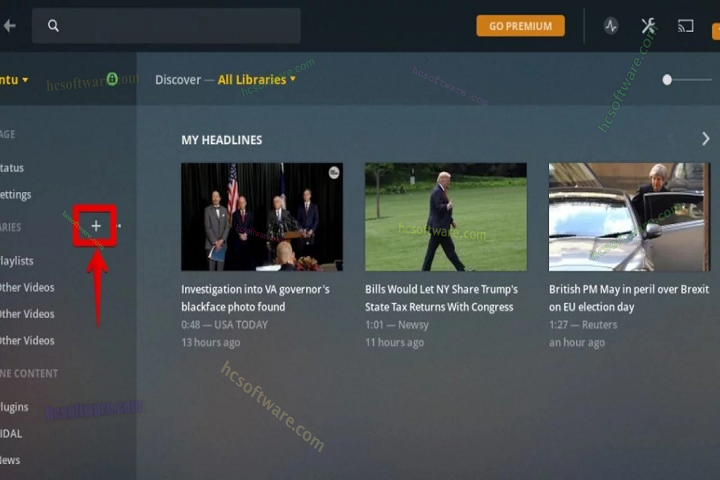Open headline 'British PM May in peril over Brexit'
Image resolution: width=720 pixels, height=480 pixels.
[x=629, y=298]
